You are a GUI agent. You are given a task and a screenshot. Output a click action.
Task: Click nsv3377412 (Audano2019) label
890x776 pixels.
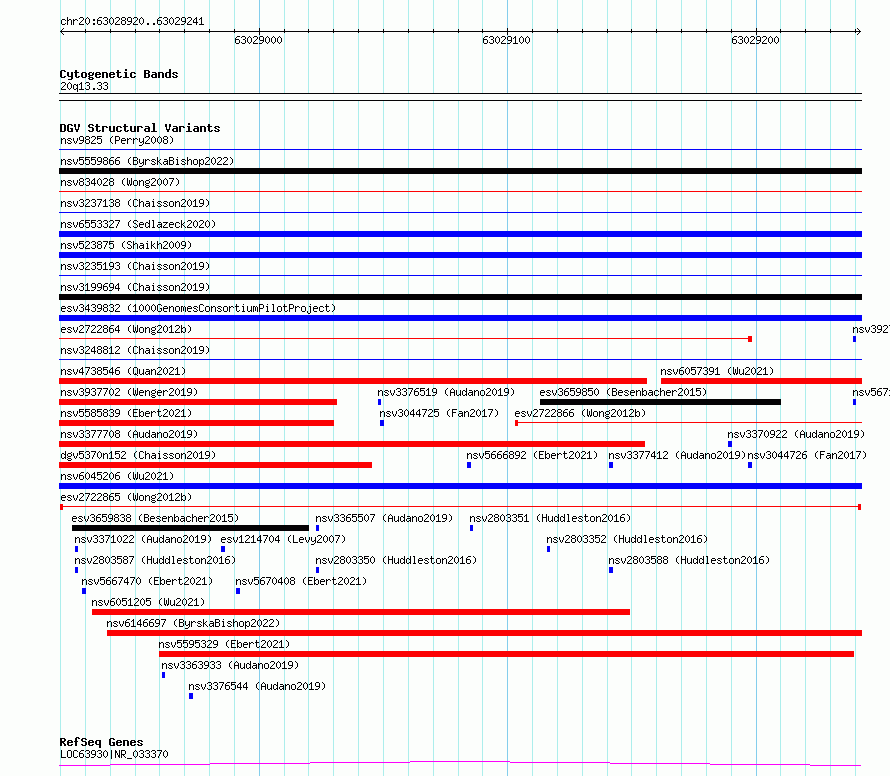(x=677, y=455)
